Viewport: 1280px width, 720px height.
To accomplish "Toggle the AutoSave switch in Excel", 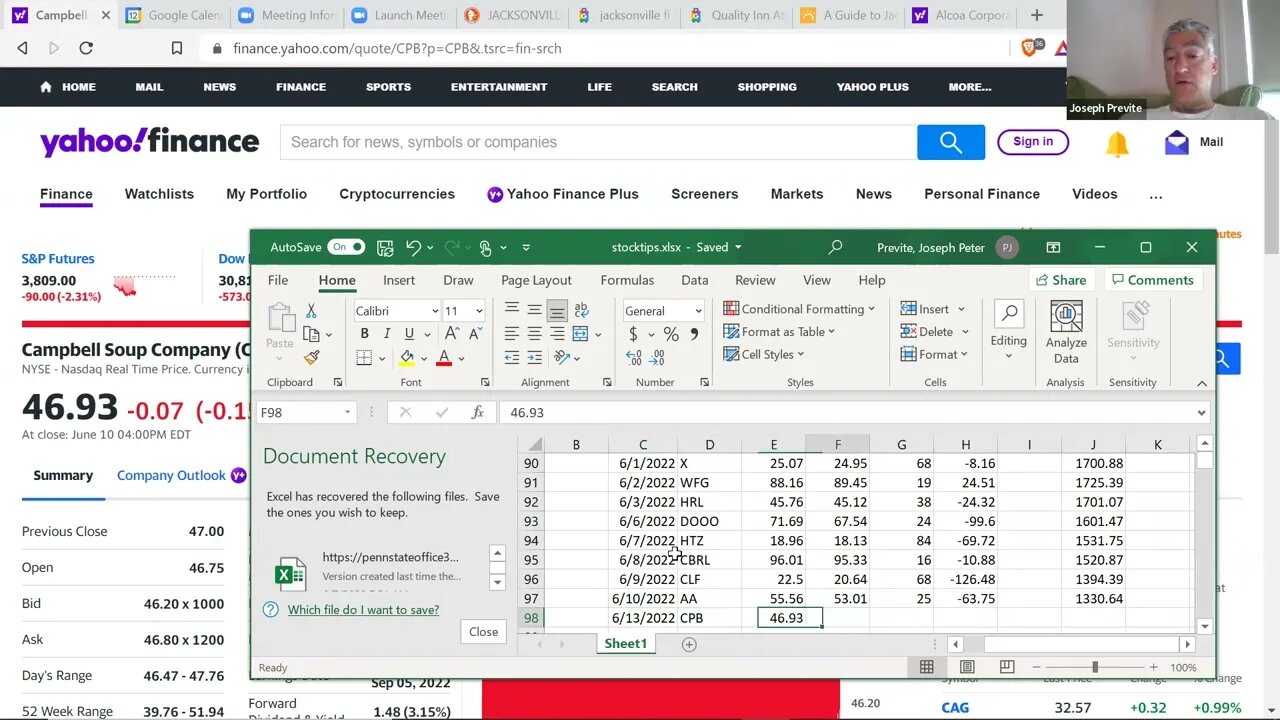I will [346, 247].
